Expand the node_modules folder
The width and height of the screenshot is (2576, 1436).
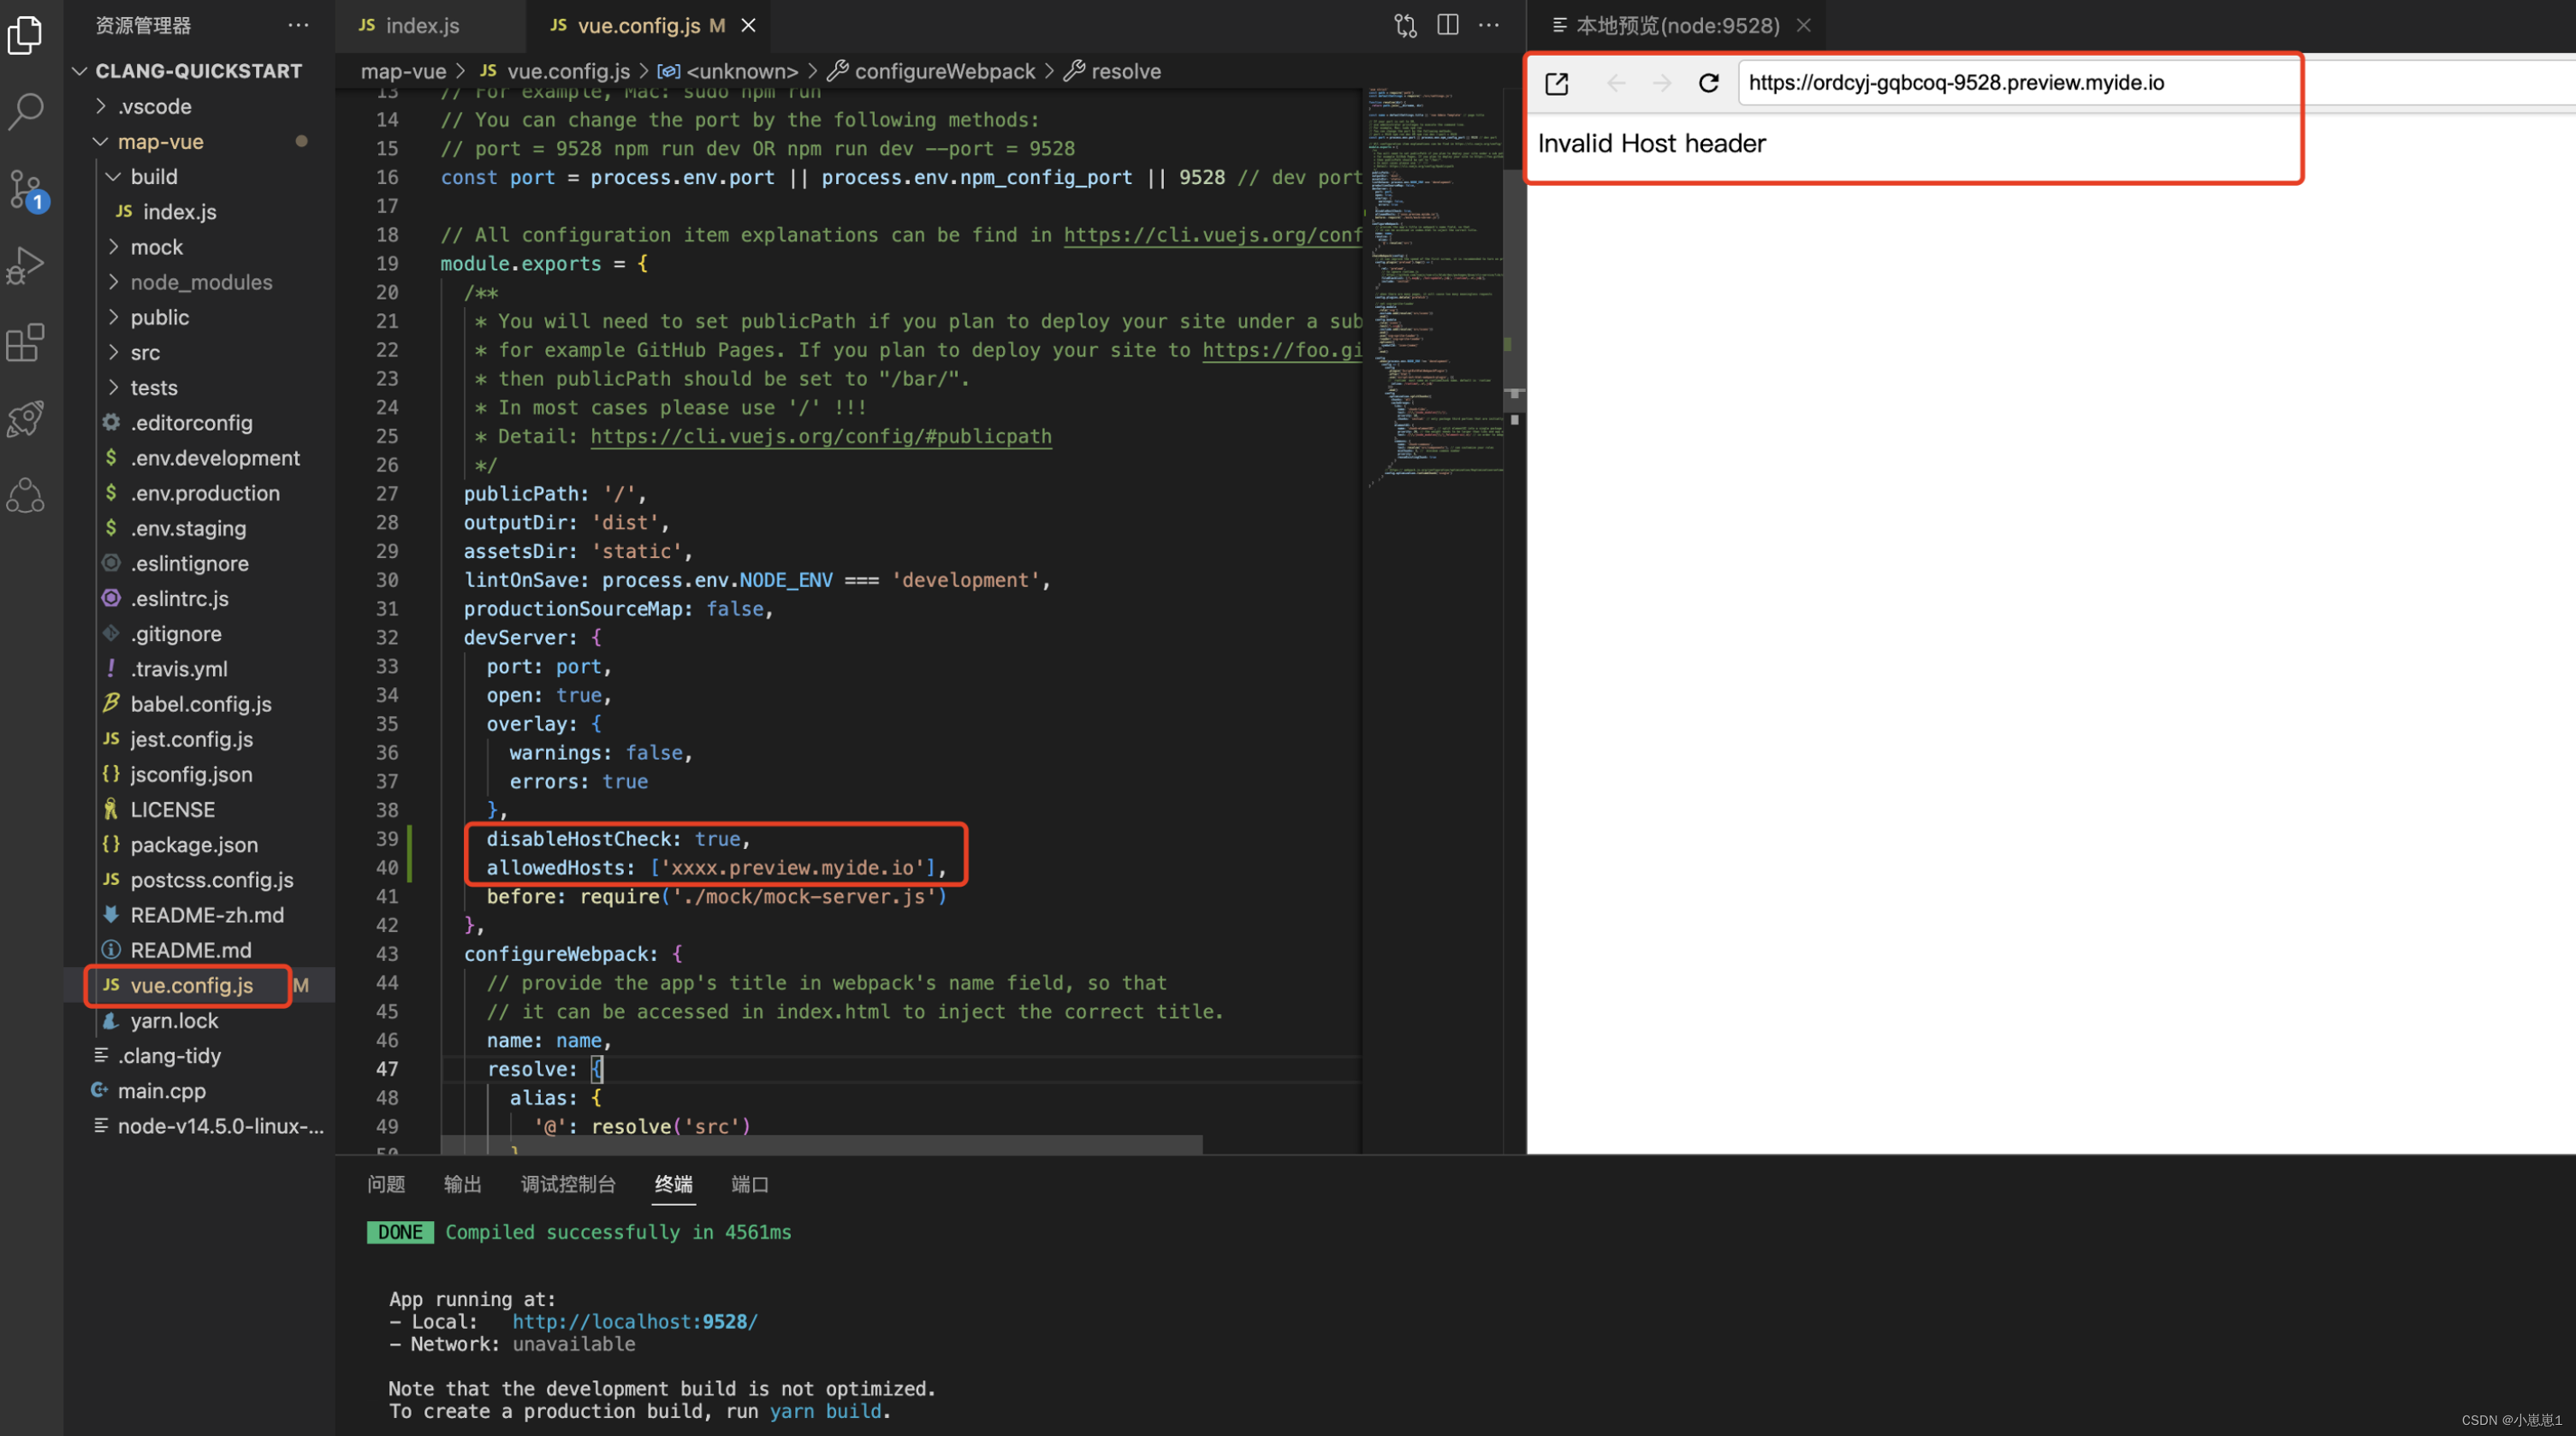[200, 282]
